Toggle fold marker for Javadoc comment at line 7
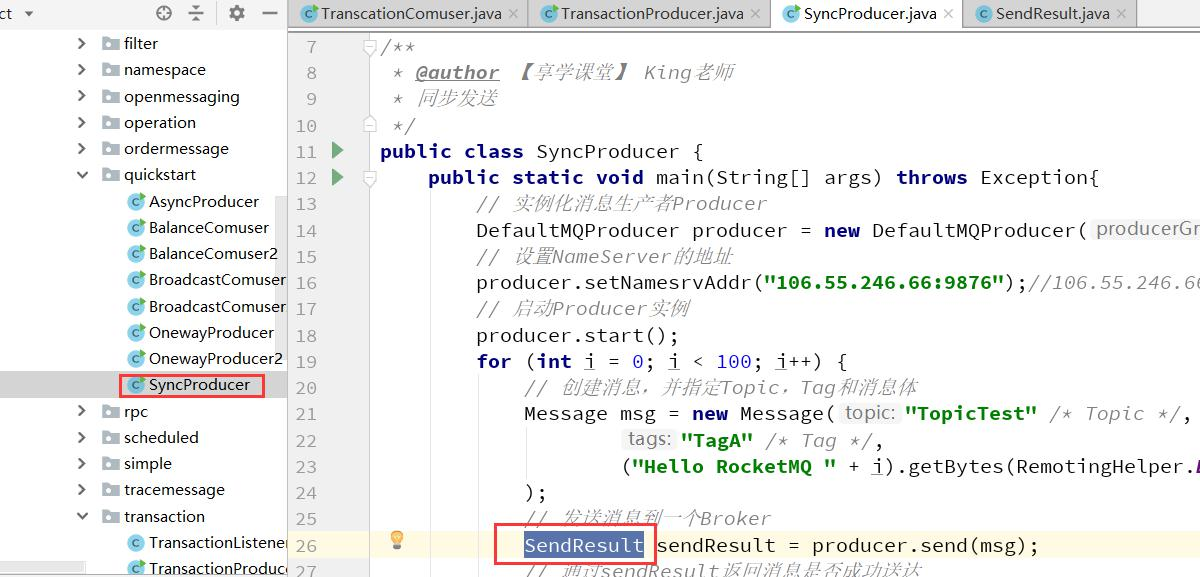1200x577 pixels. pos(370,47)
